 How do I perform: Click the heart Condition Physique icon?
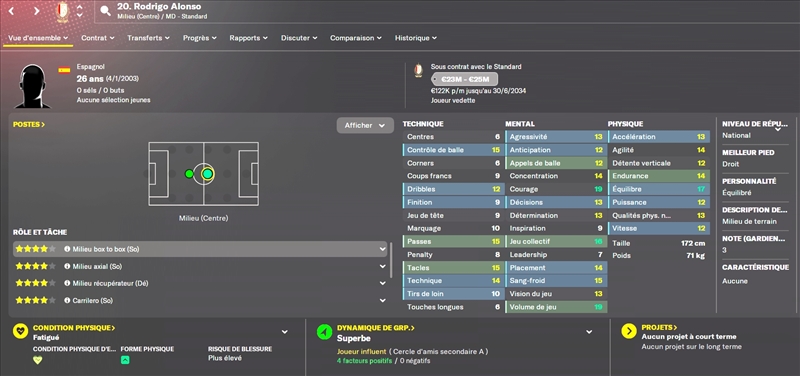point(20,332)
